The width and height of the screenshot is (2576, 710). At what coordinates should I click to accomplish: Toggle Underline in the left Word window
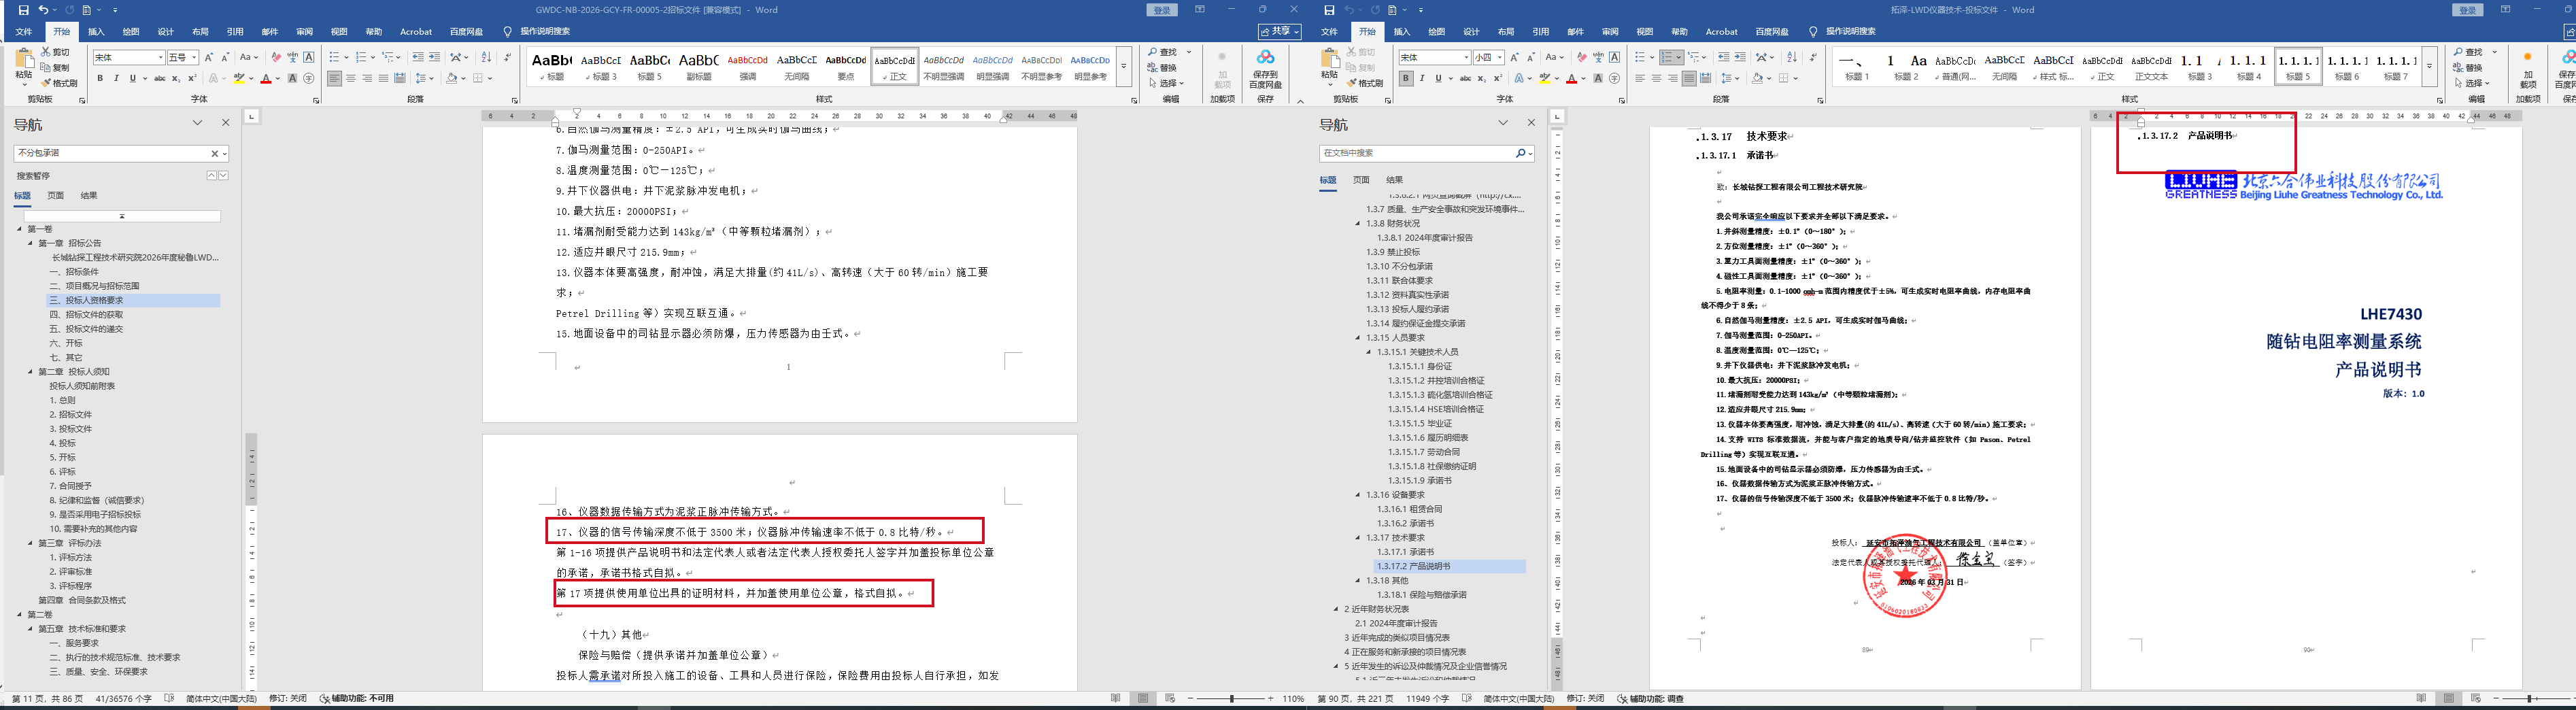point(132,78)
